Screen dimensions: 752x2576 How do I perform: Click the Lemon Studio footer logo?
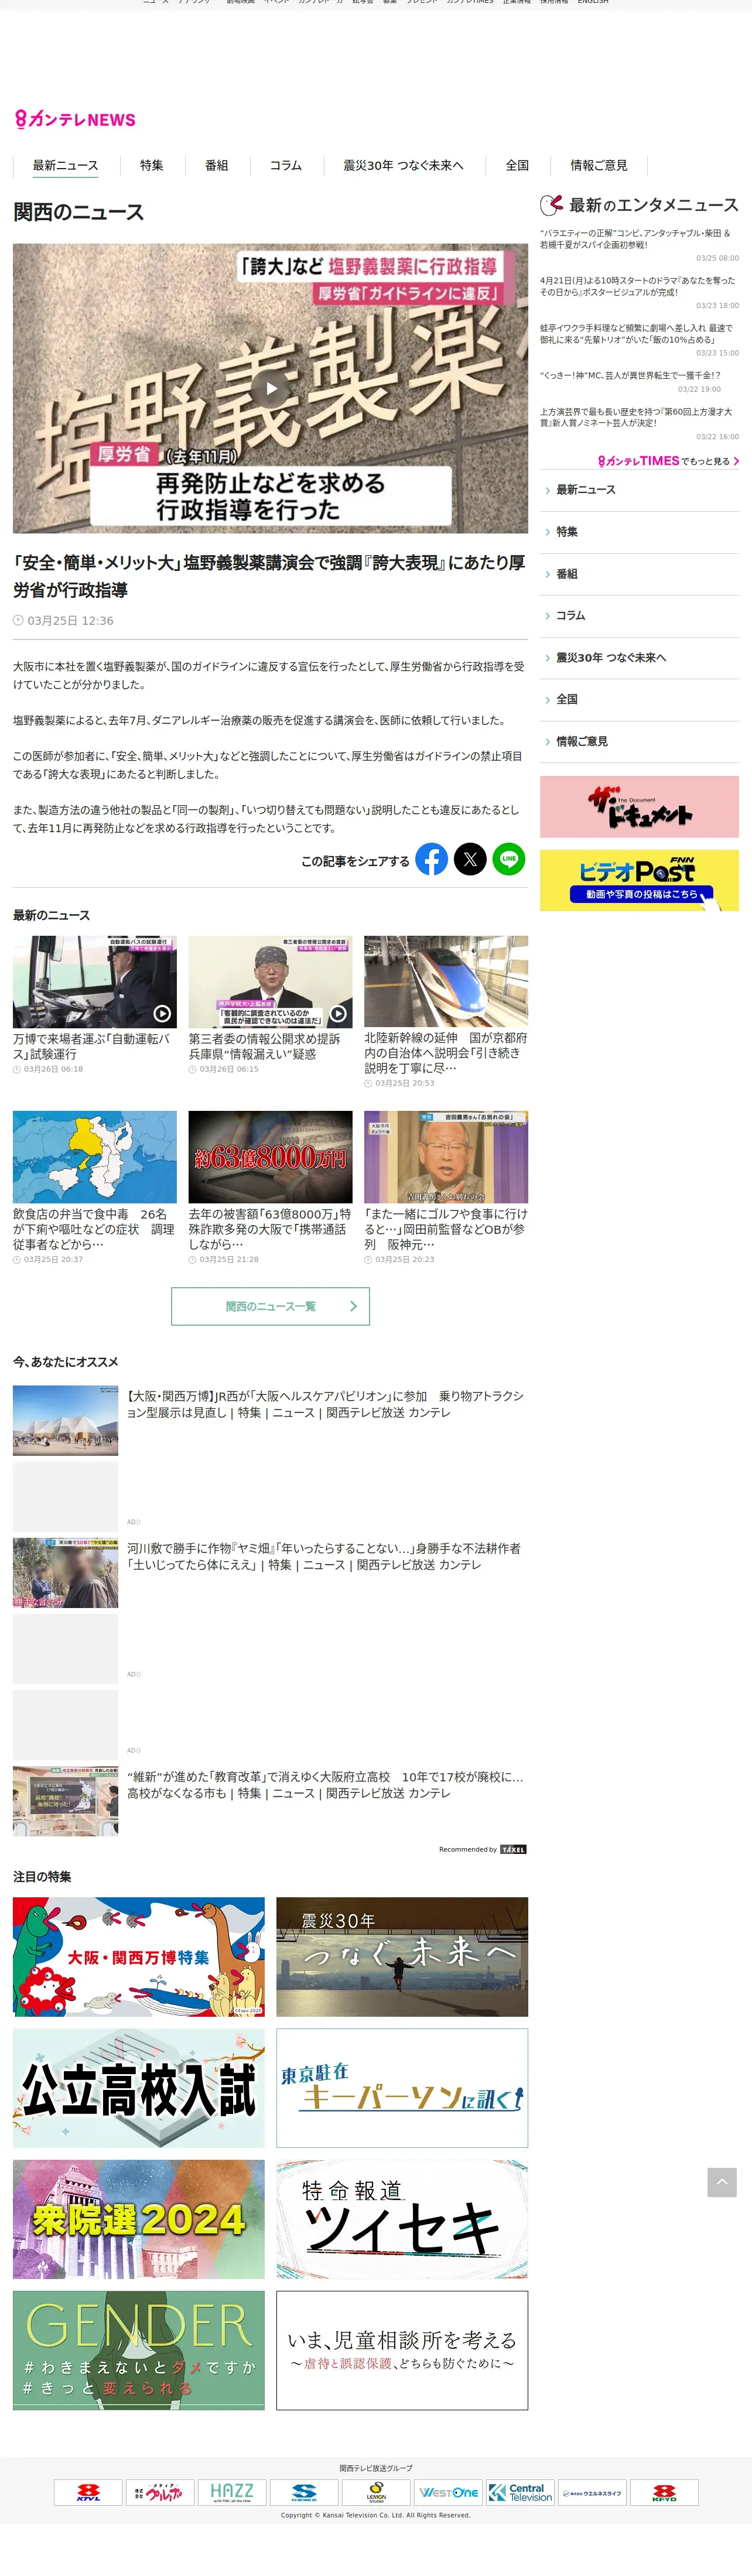[x=376, y=2492]
